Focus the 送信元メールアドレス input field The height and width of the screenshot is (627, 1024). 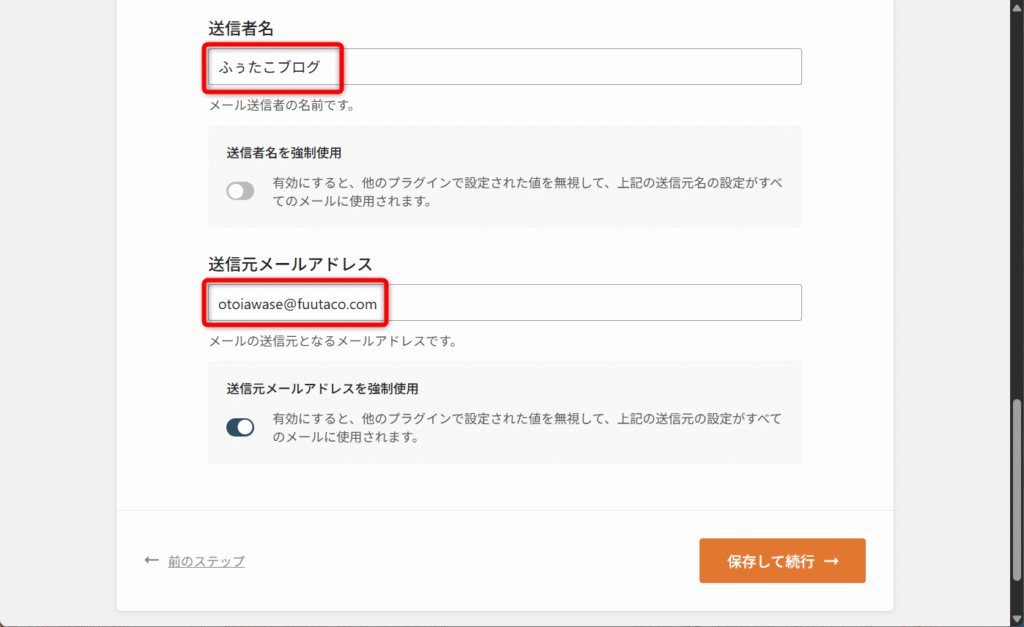(590, 303)
